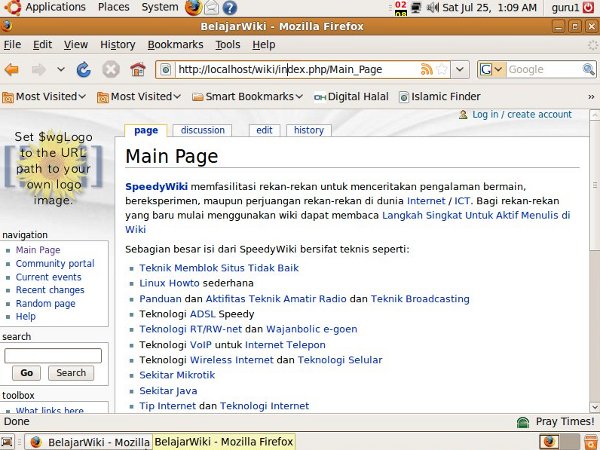Expand the second Most Visited bookmarks folder
Image resolution: width=600 pixels, height=450 pixels.
(139, 97)
